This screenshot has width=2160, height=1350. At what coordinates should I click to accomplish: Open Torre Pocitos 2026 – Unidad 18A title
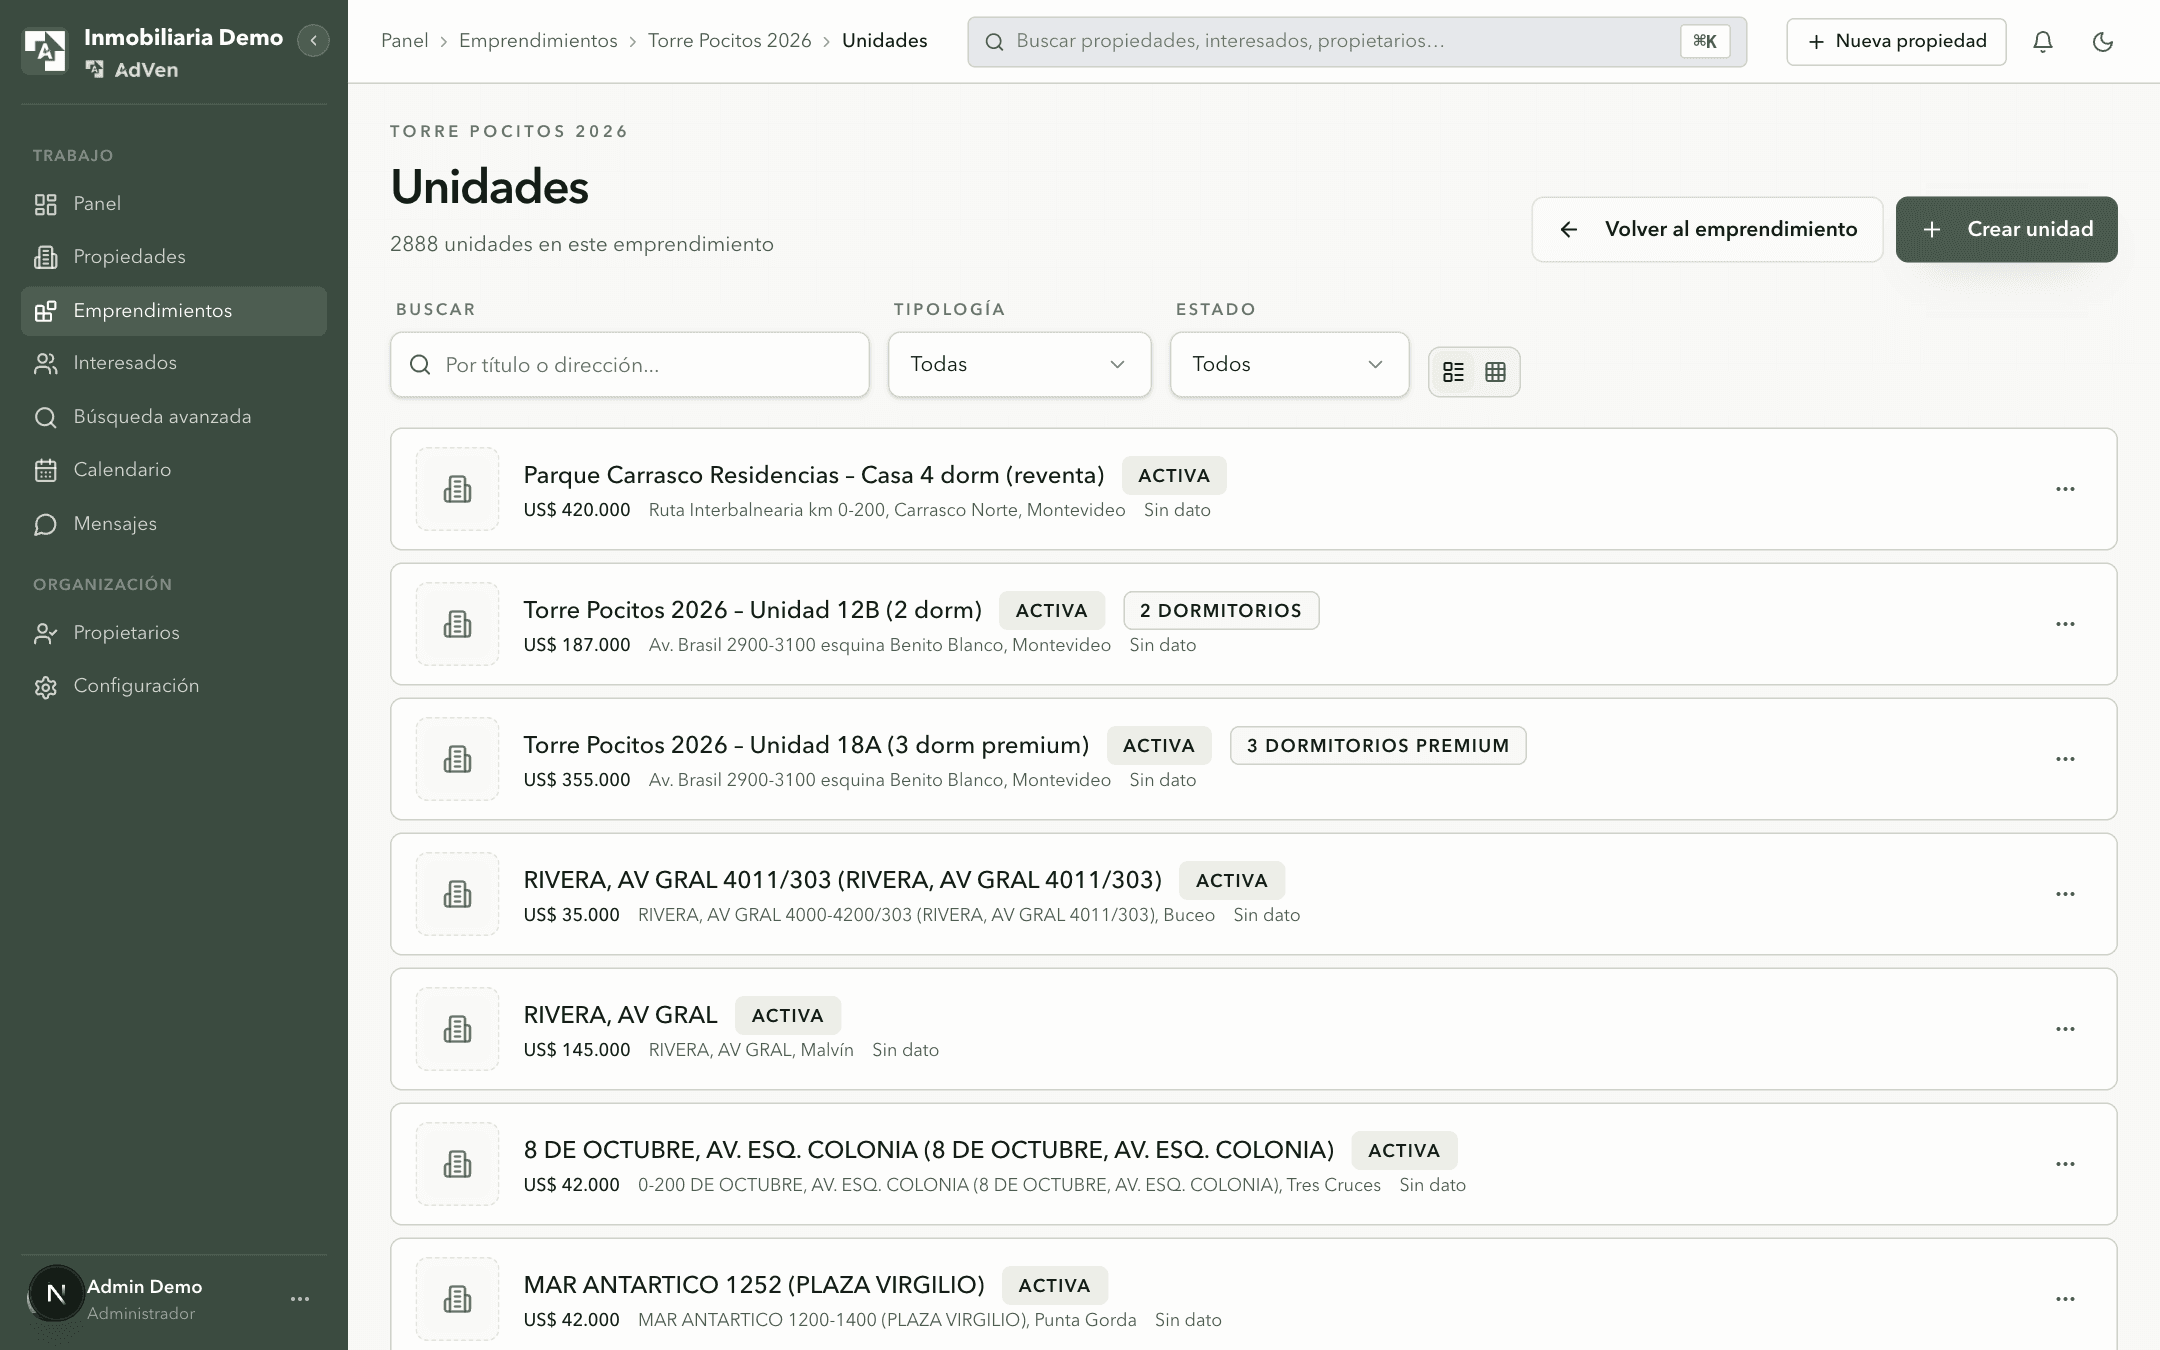pos(806,745)
